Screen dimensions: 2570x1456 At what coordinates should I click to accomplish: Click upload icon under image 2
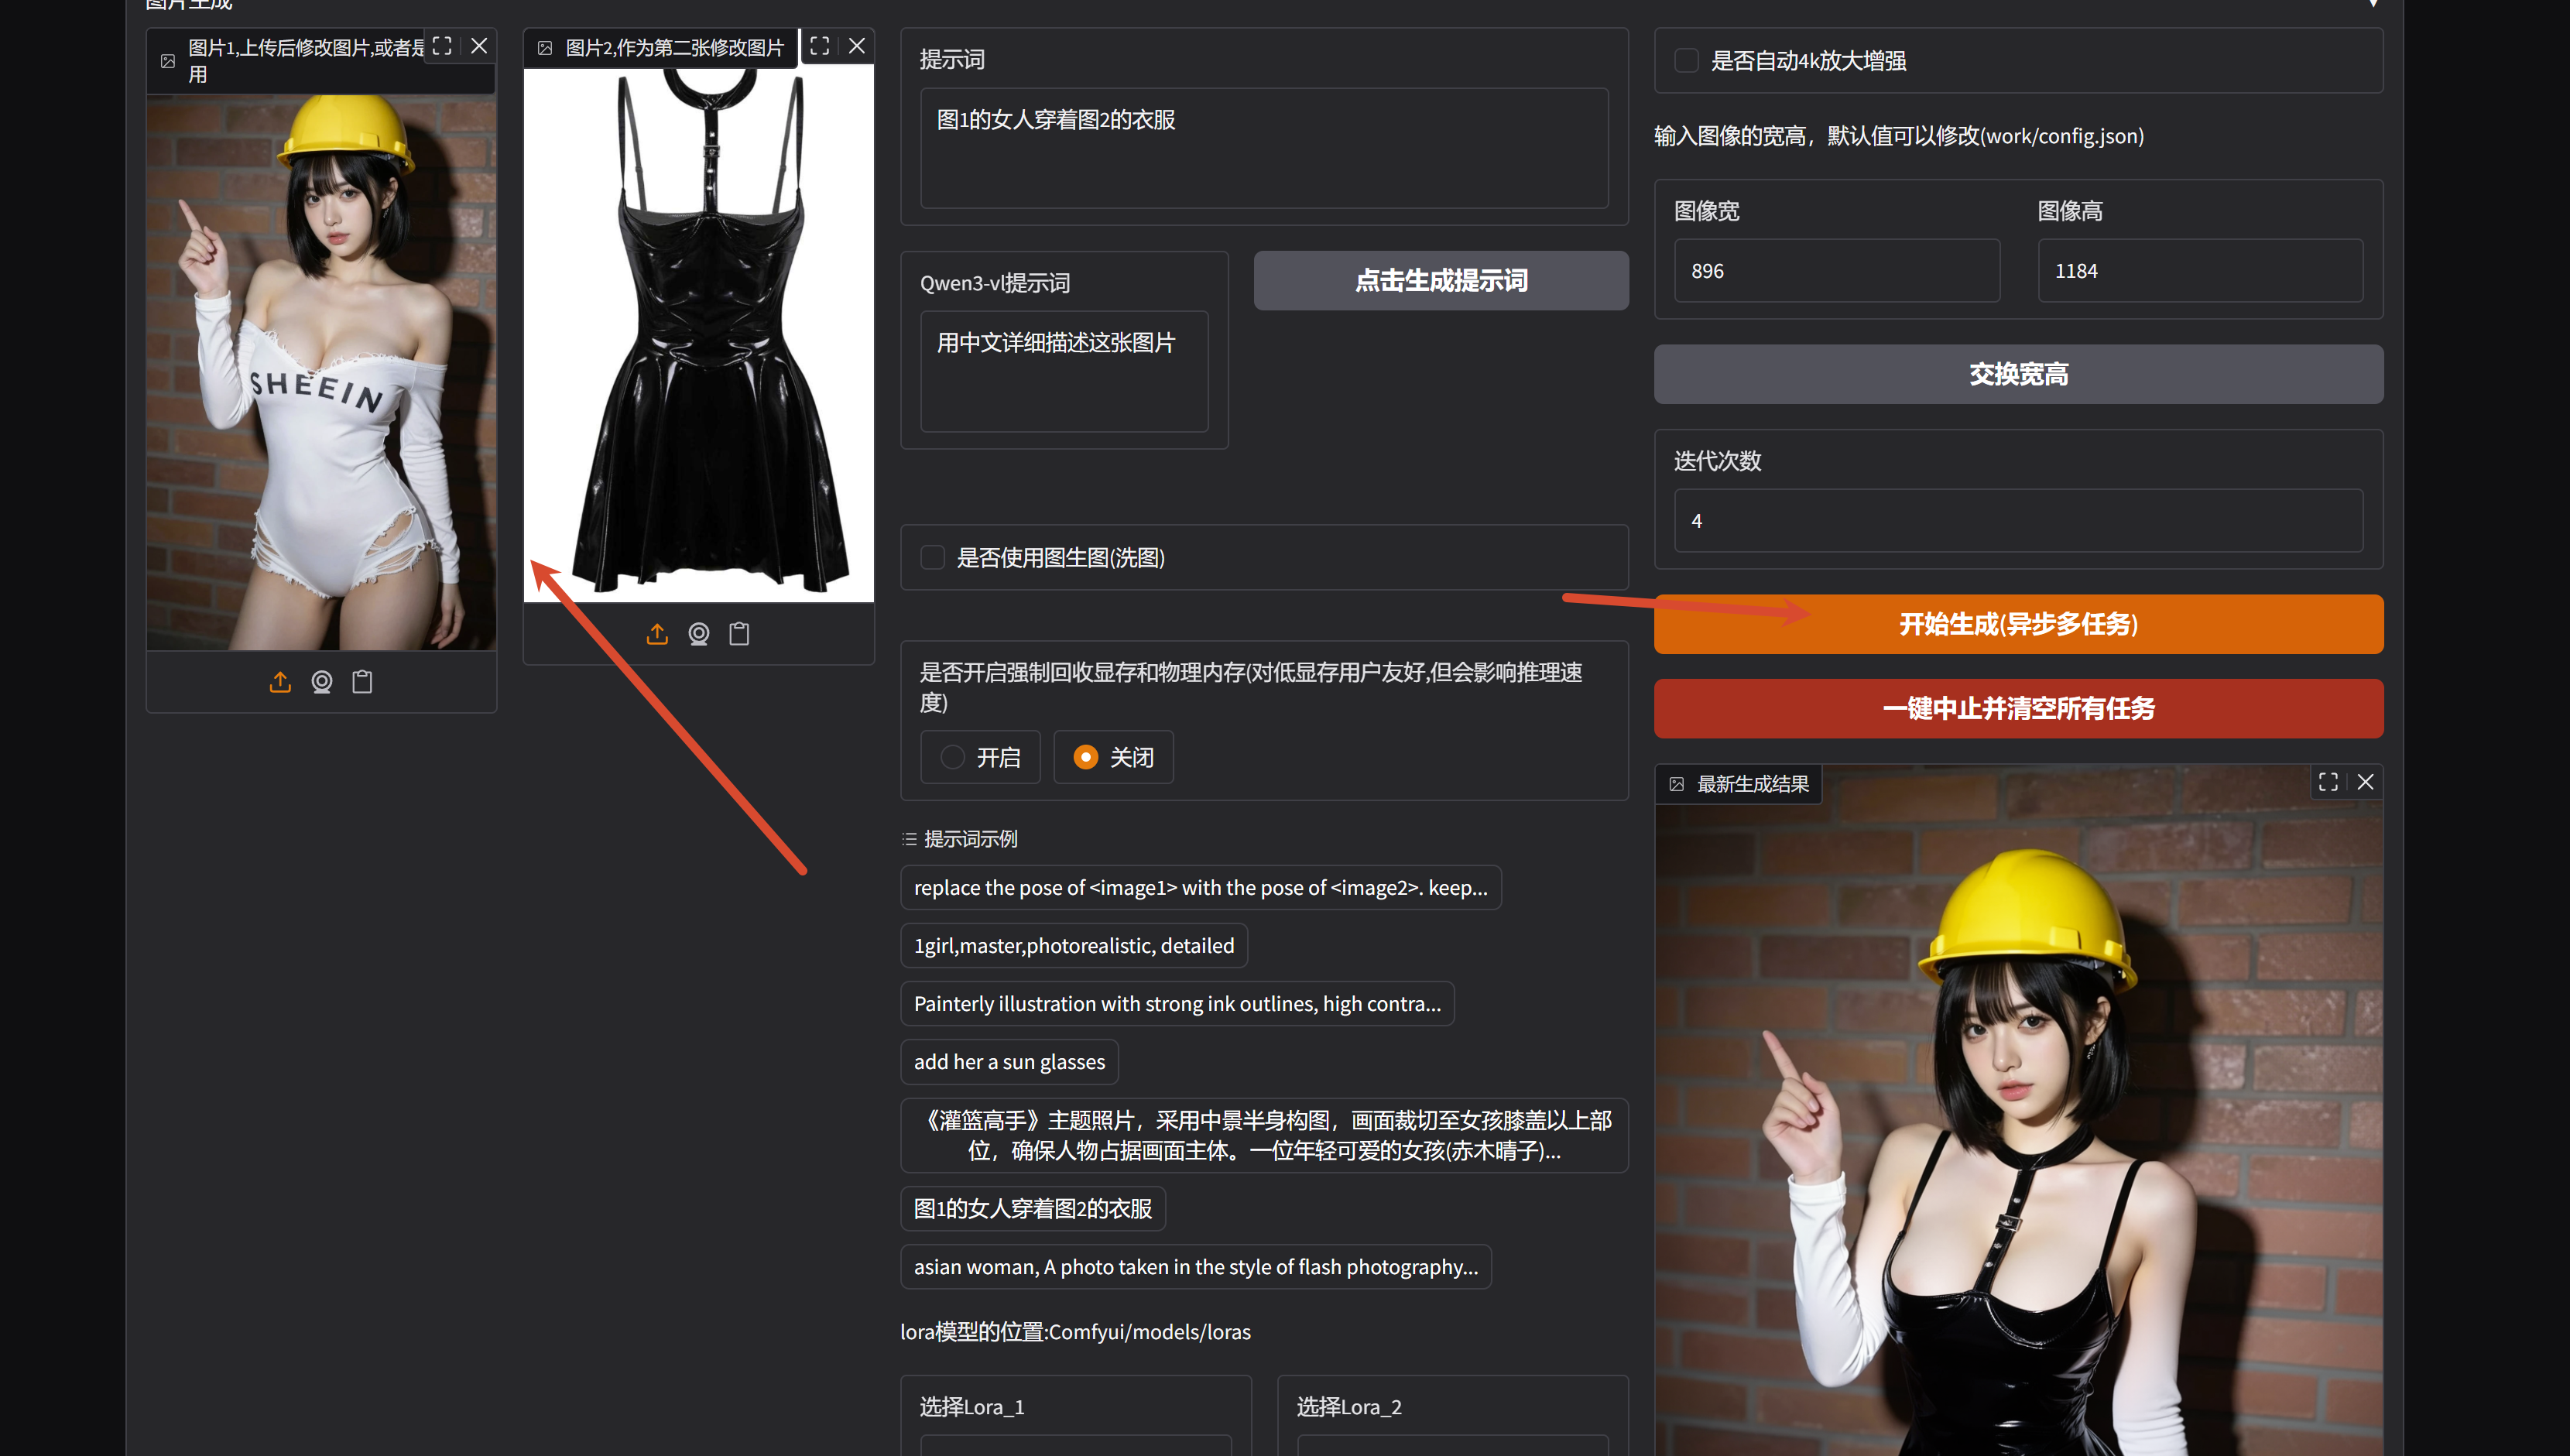(657, 634)
